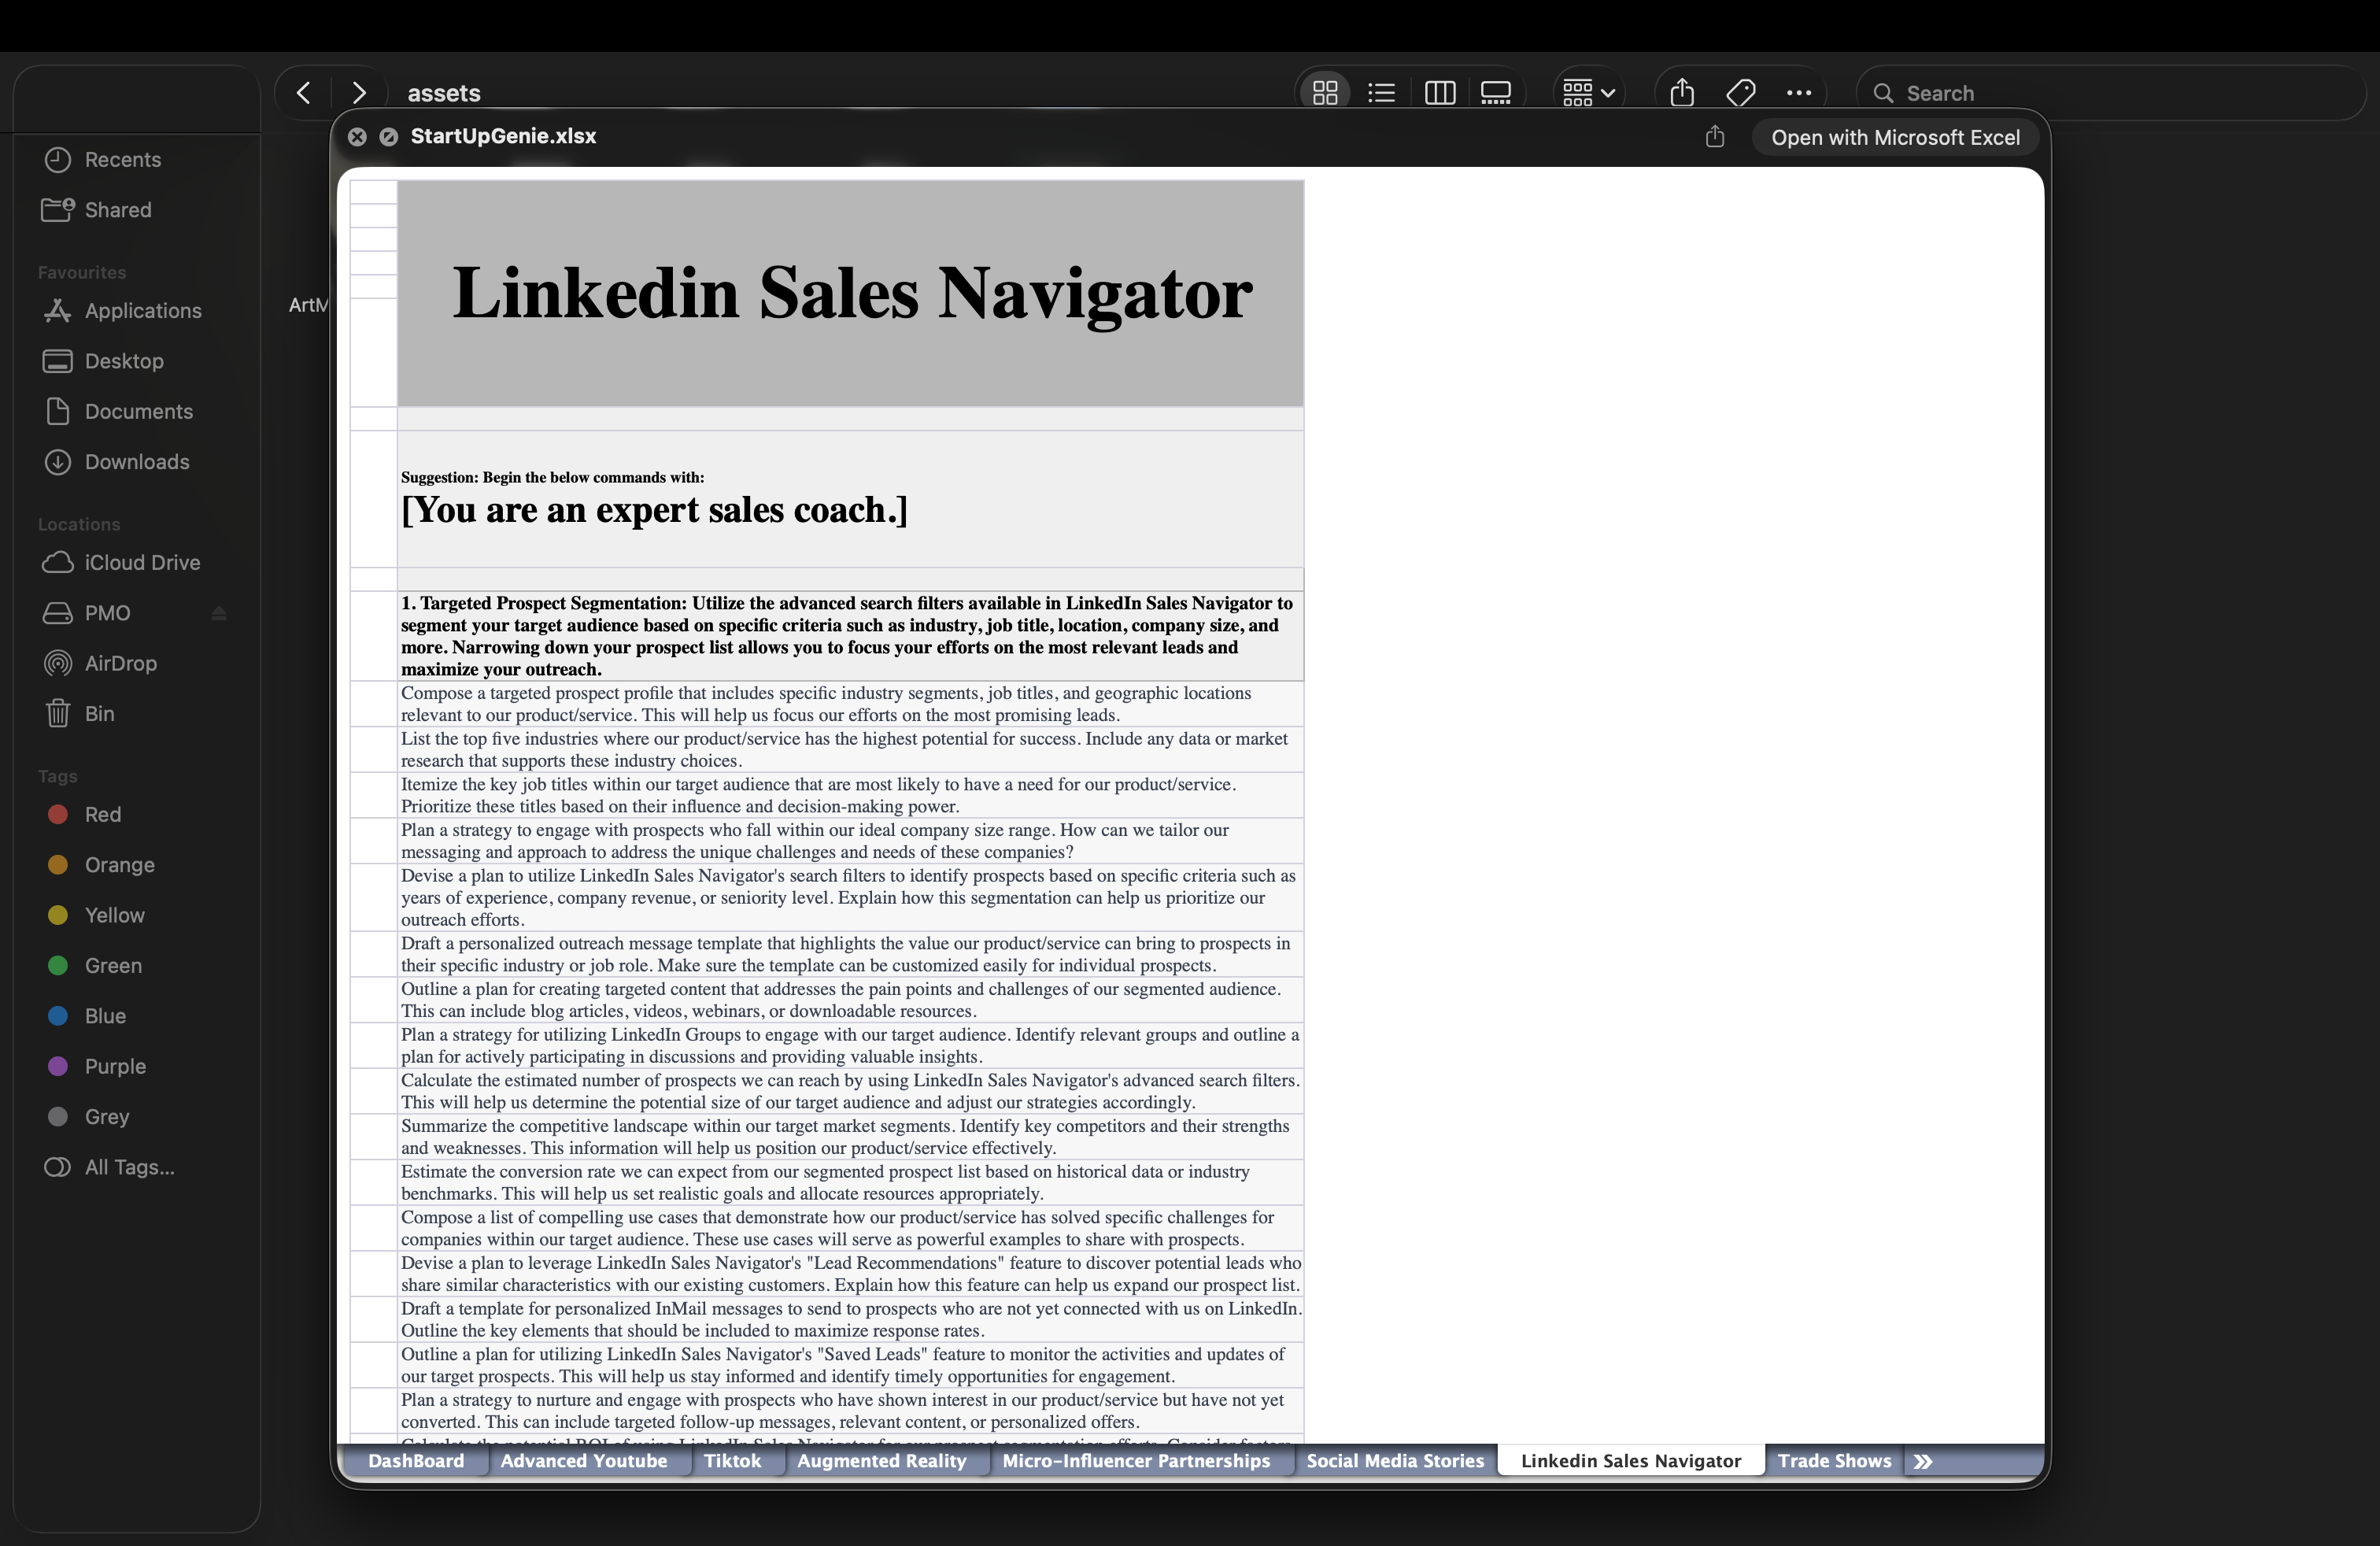2380x1546 pixels.
Task: Click the Finder Search field
Action: pos(2111,93)
